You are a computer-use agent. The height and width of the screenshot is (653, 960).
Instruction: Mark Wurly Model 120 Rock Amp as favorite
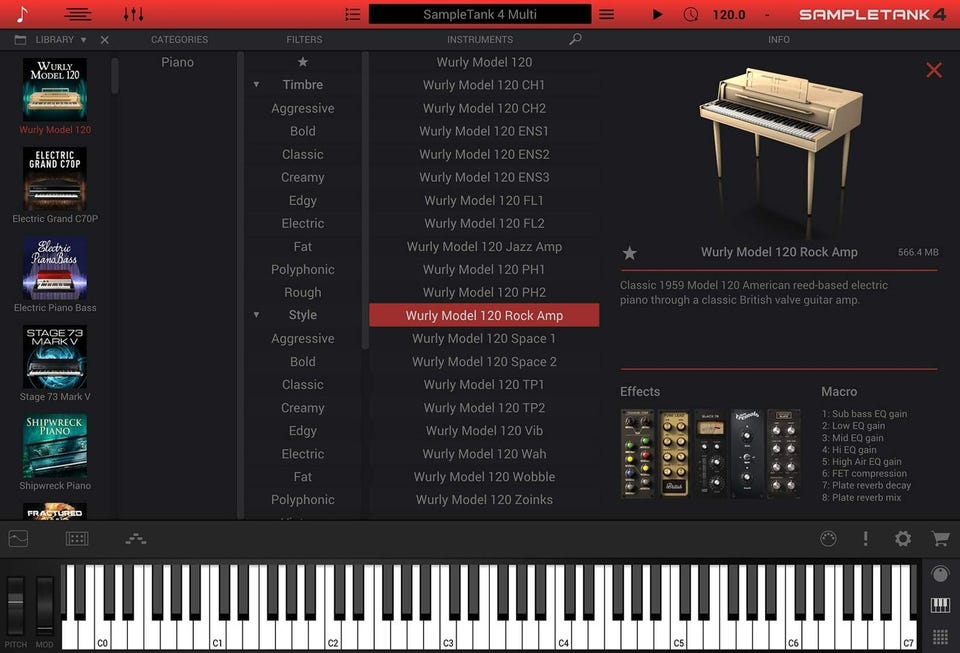pyautogui.click(x=629, y=253)
